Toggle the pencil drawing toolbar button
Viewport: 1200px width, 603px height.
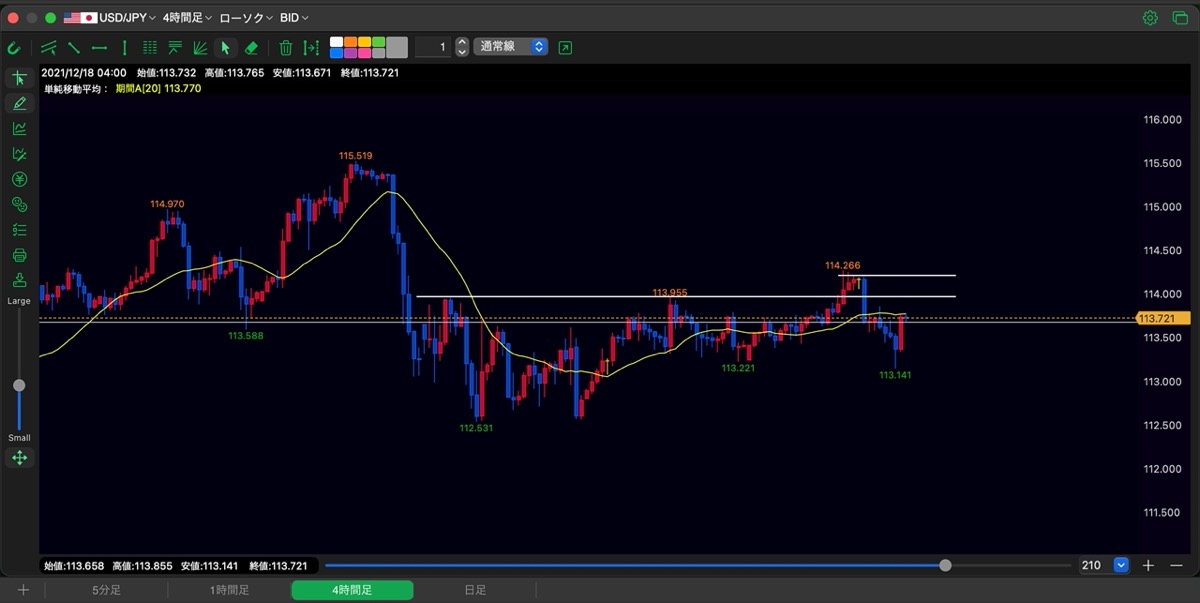coord(19,103)
